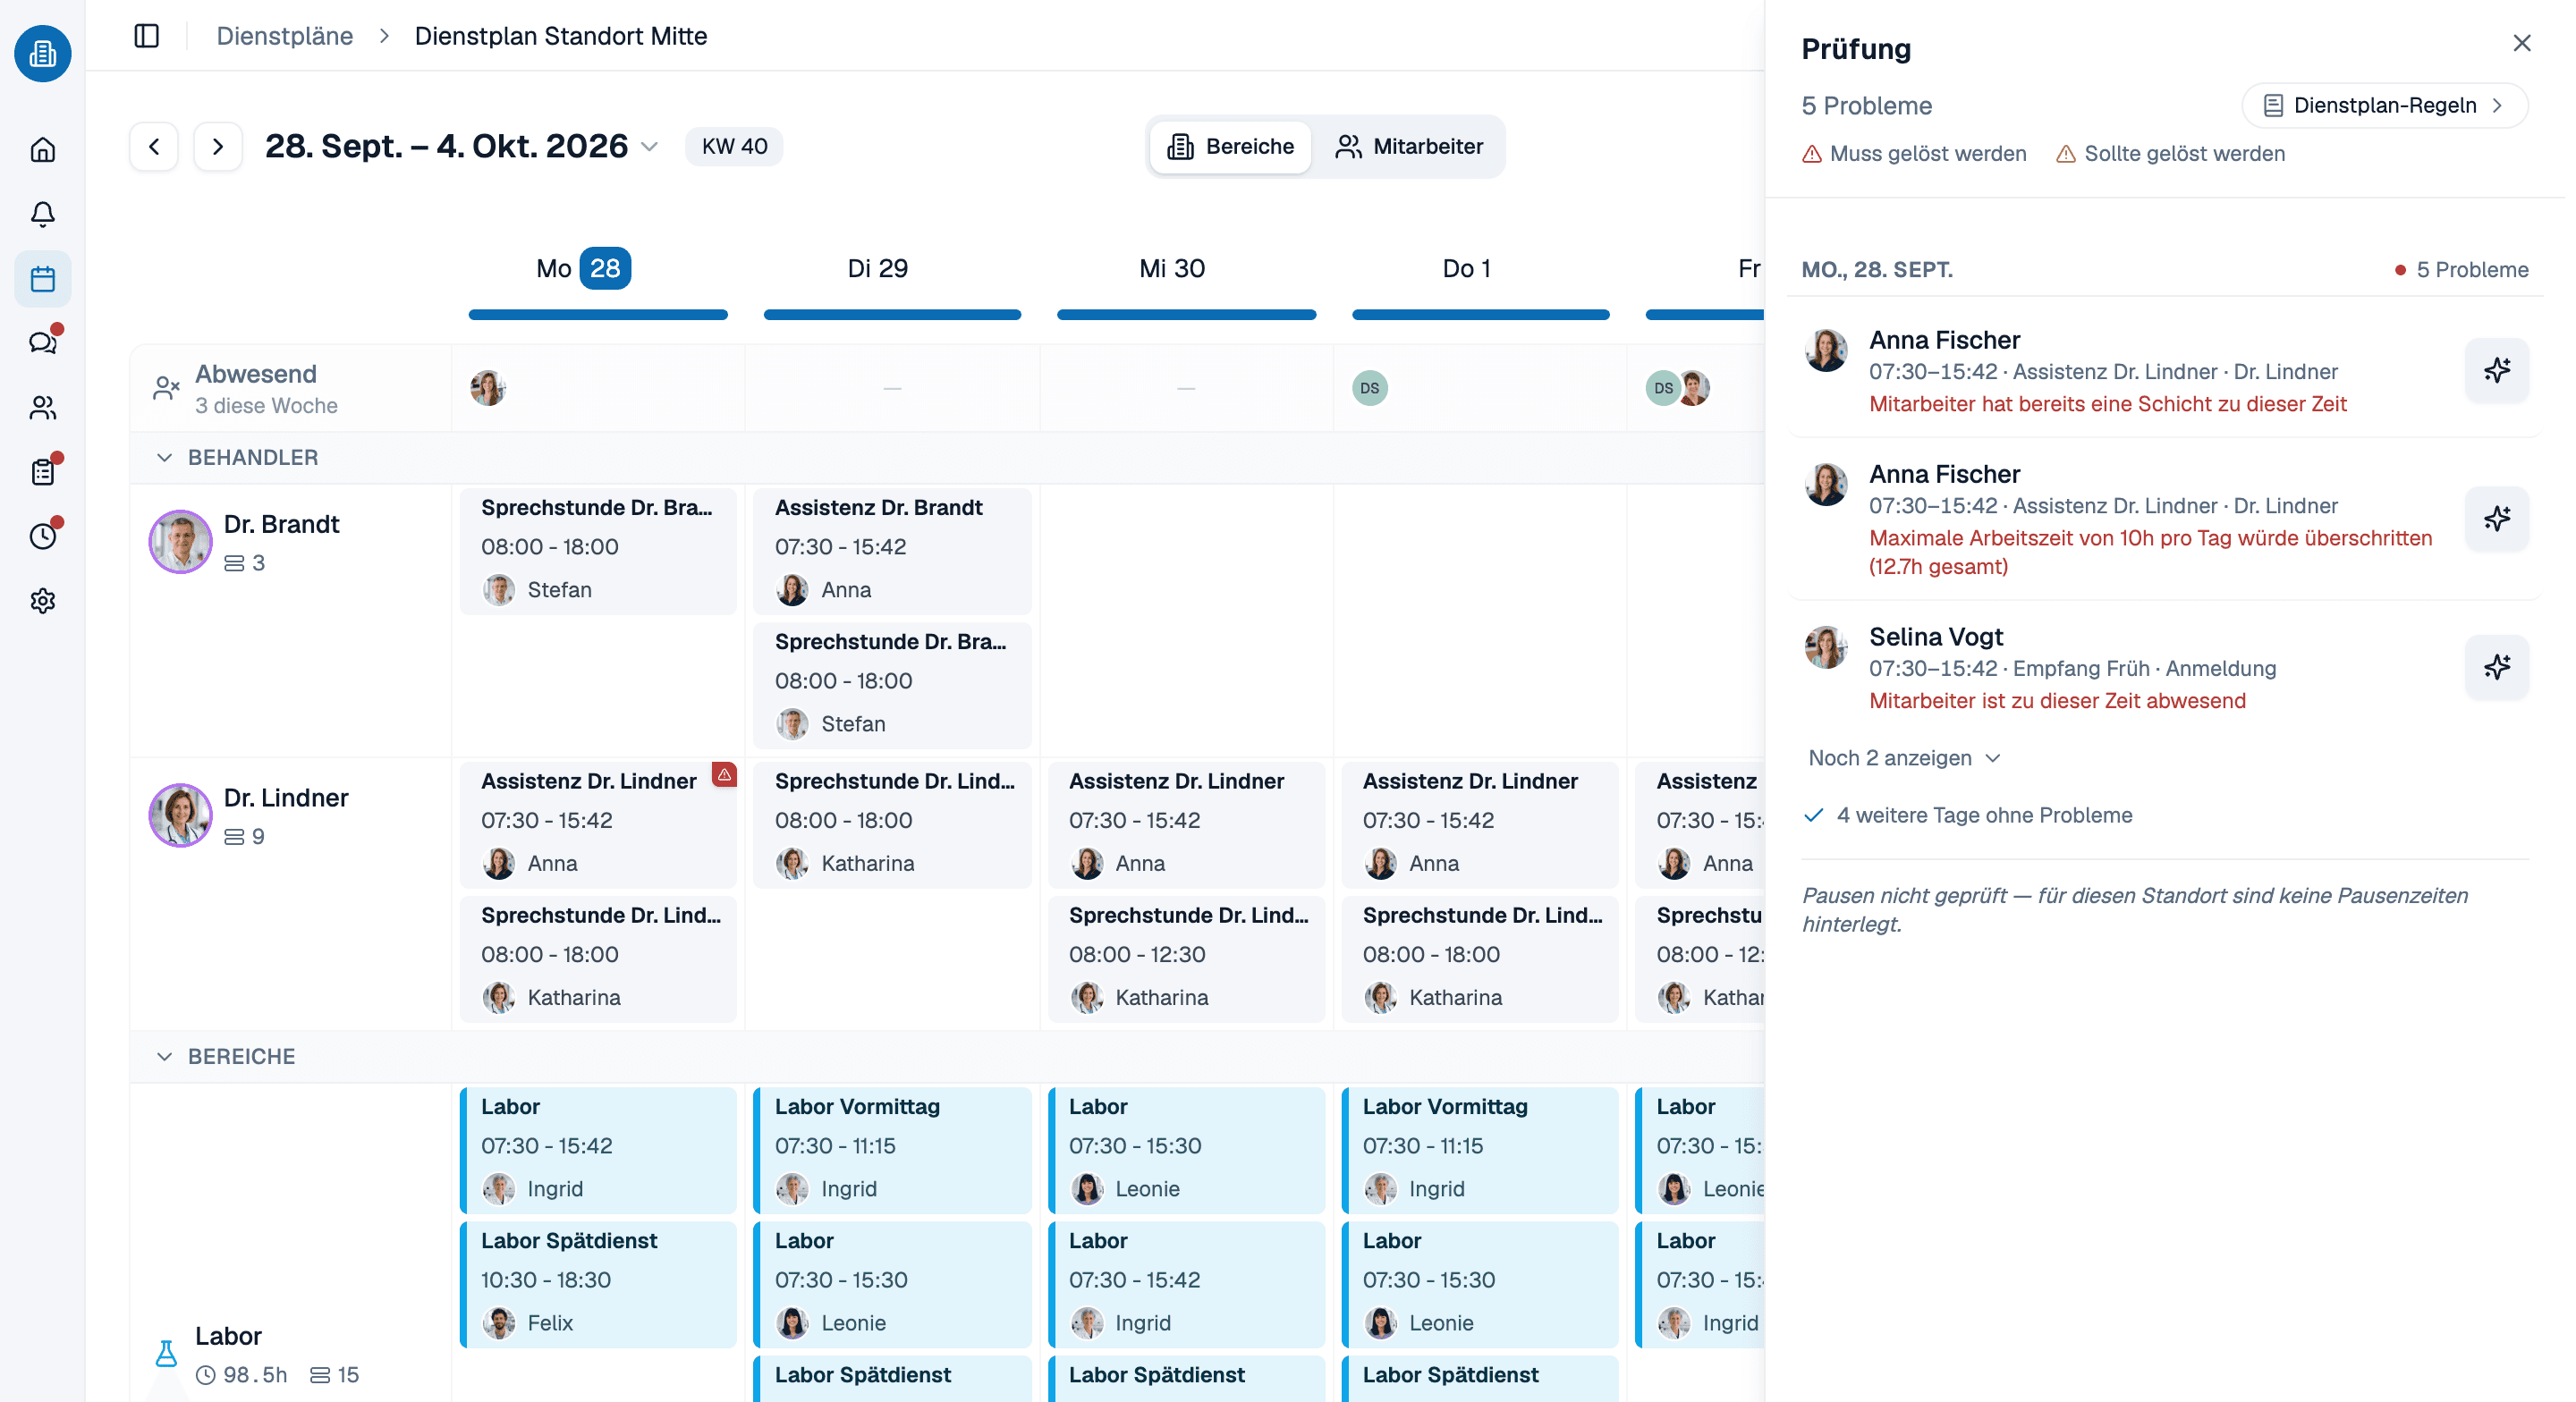Select Do 1 day header
This screenshot has width=2576, height=1402.
pos(1466,268)
